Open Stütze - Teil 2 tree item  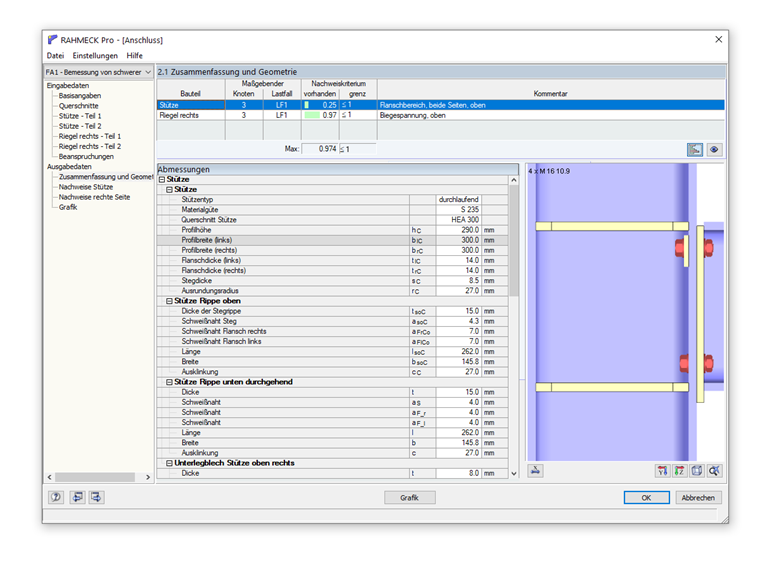(x=80, y=126)
